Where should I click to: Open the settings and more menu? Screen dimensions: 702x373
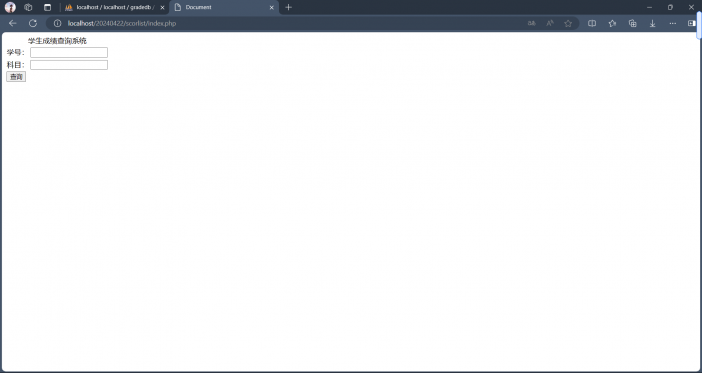672,23
